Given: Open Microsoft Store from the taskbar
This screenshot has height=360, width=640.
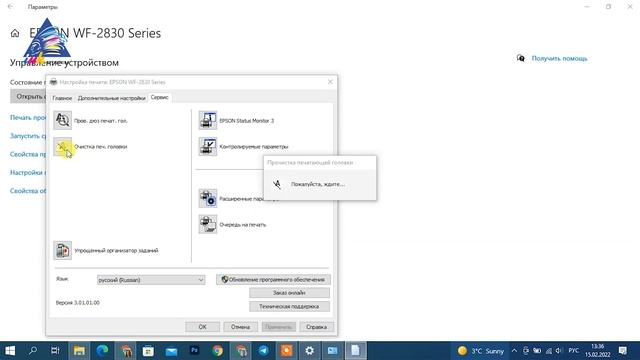Looking at the screenshot, I should pos(148,351).
